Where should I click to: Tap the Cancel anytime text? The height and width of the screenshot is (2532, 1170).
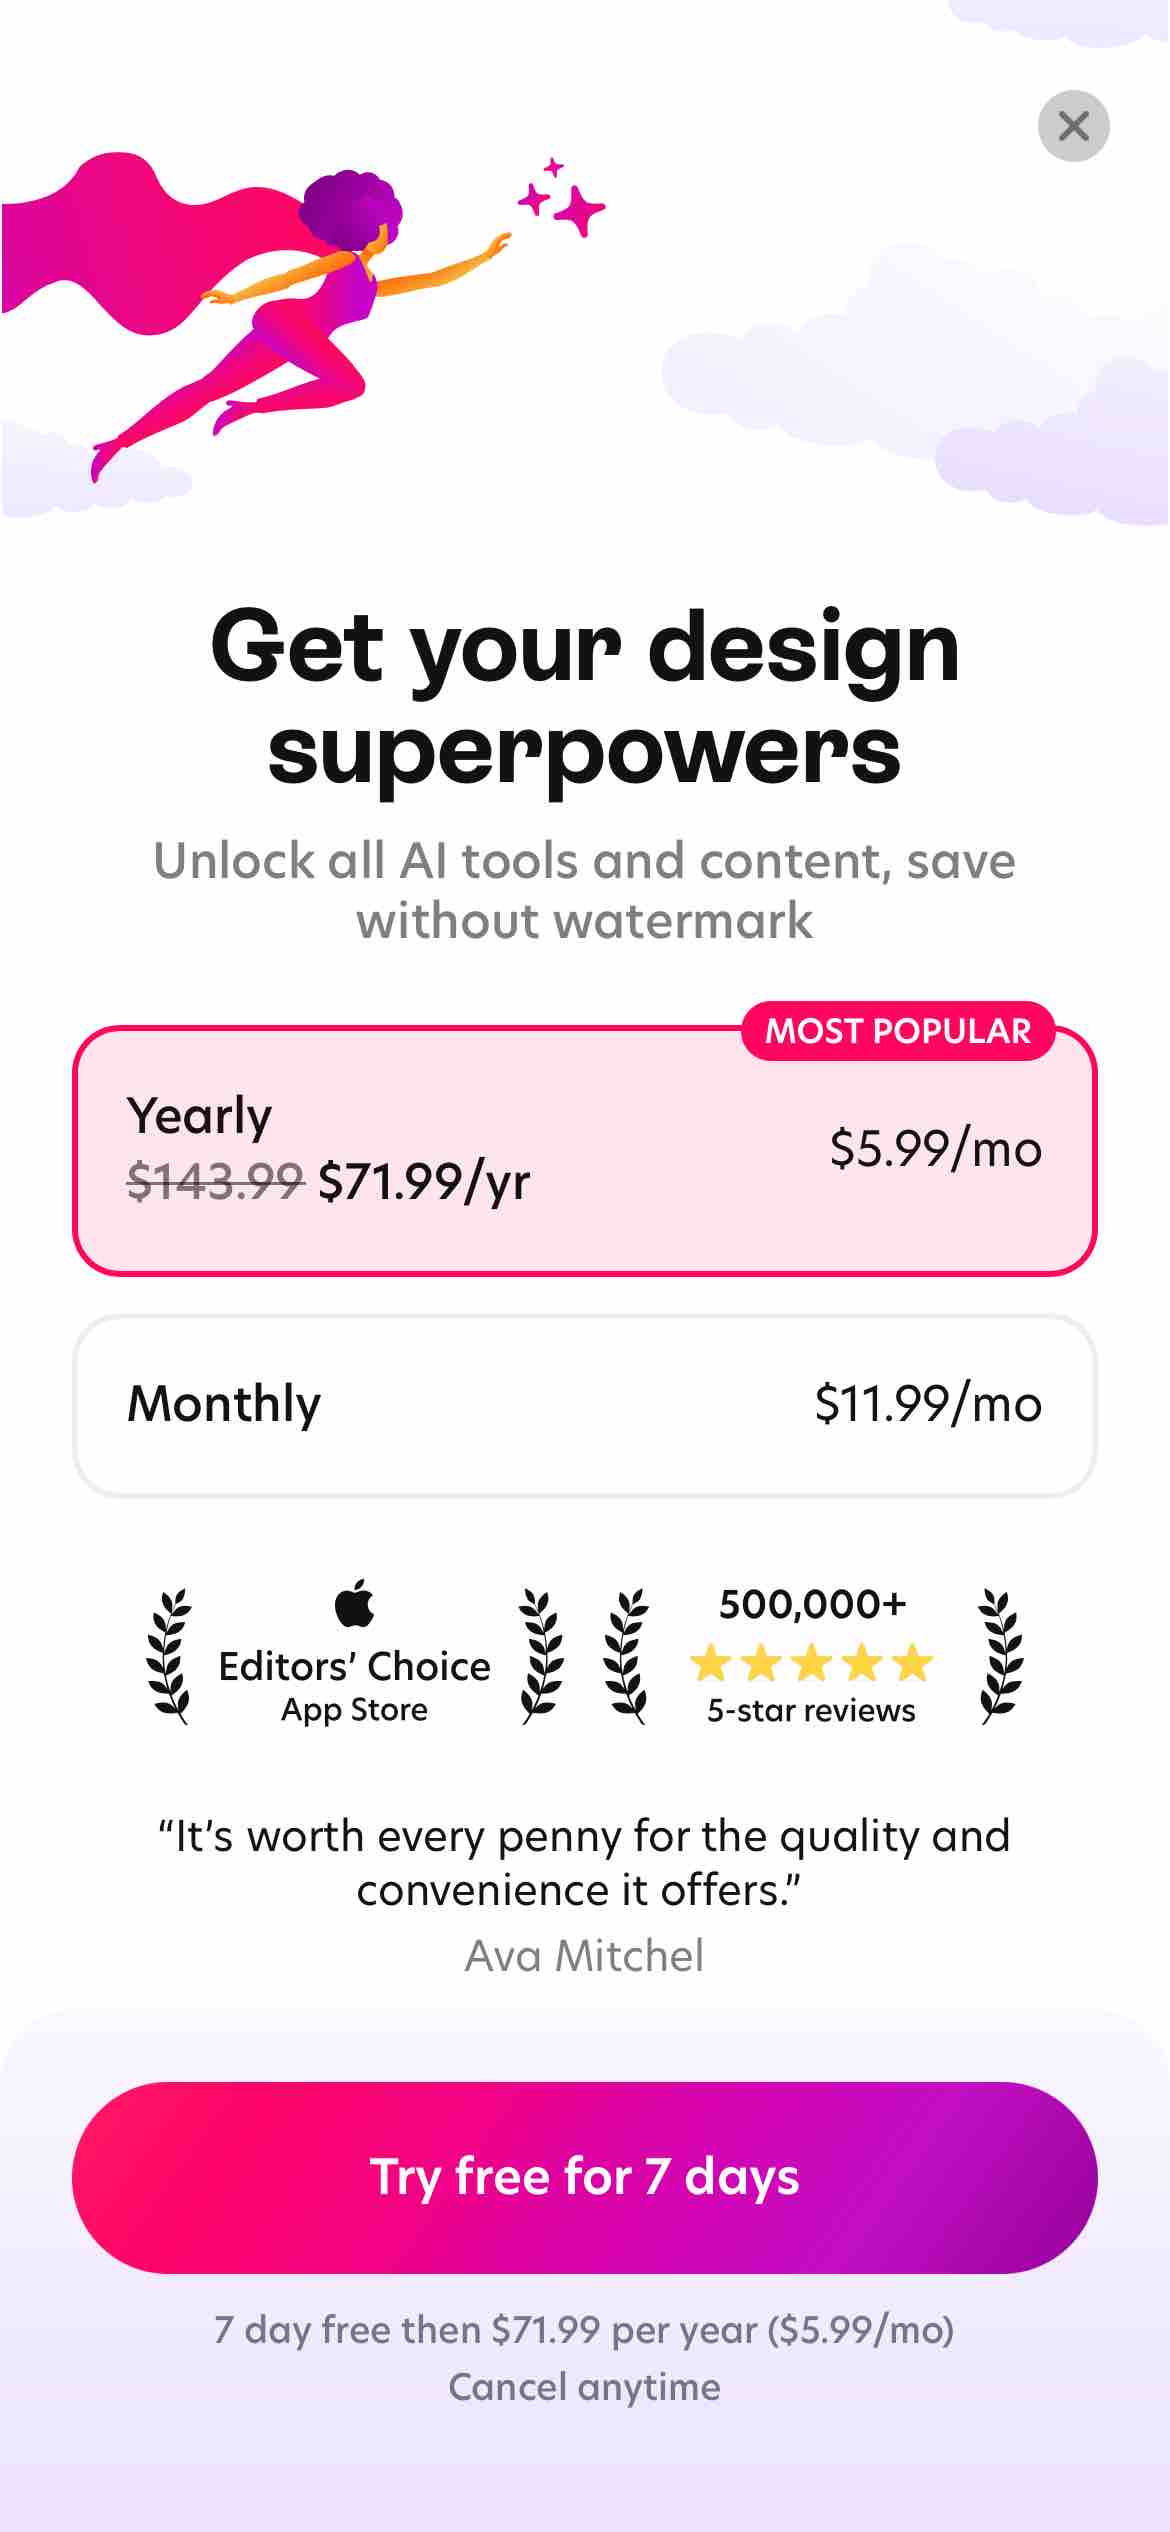(584, 2387)
